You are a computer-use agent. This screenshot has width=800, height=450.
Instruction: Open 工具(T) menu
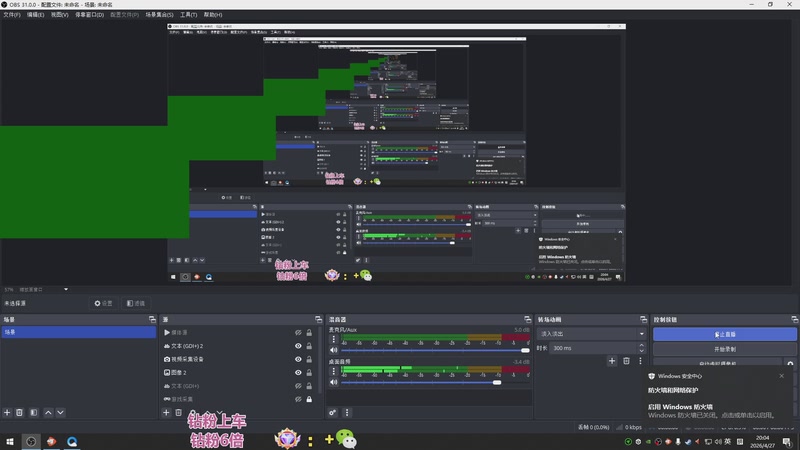click(188, 15)
